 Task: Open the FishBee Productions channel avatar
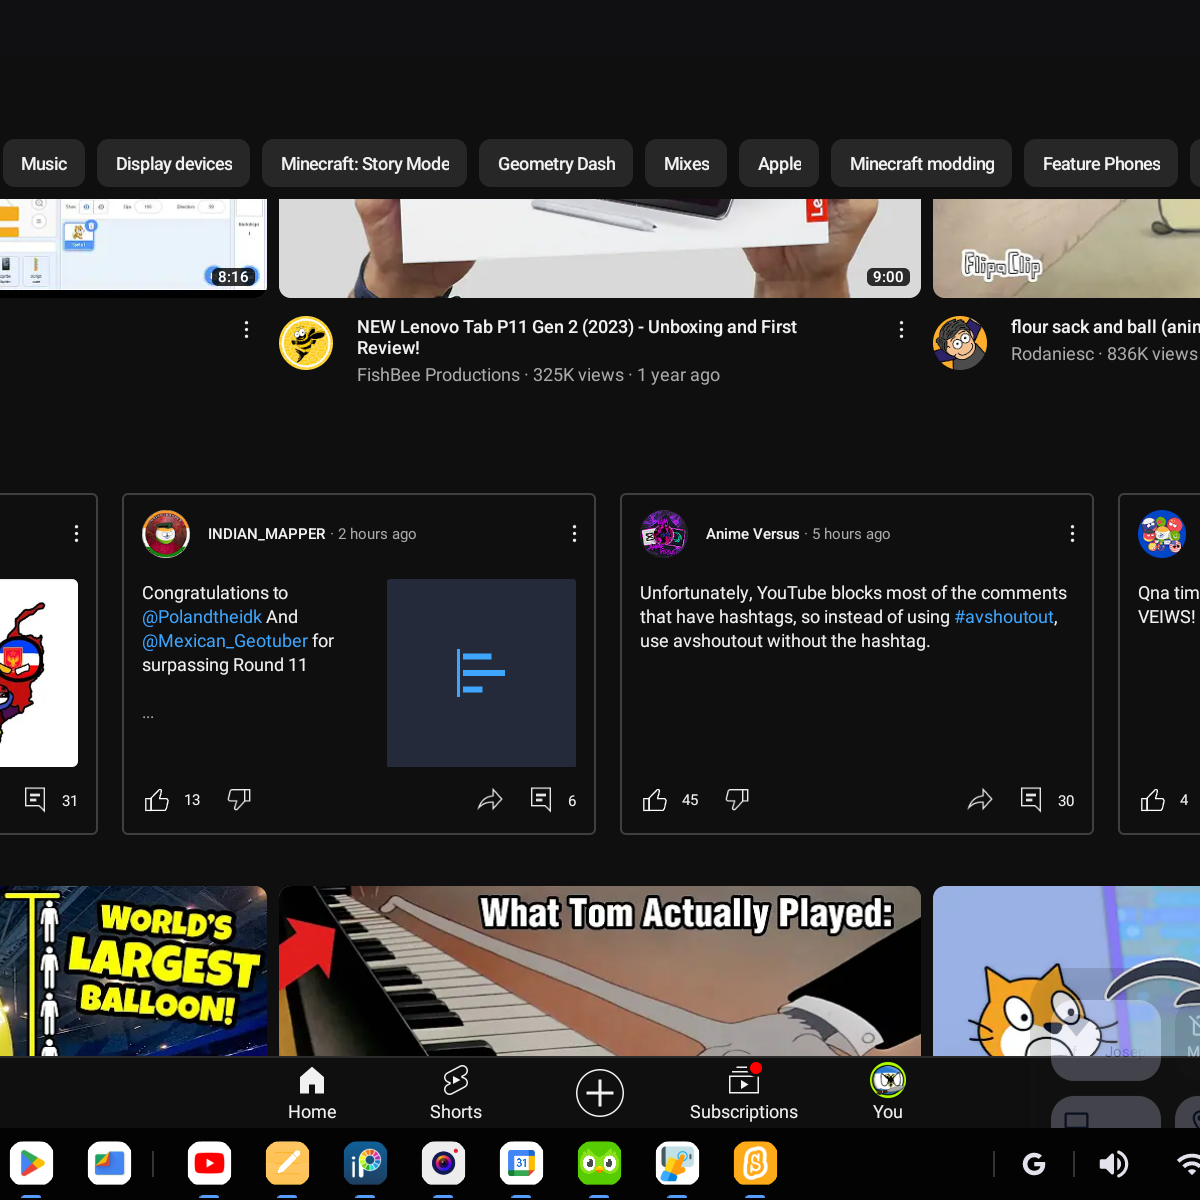pos(306,343)
